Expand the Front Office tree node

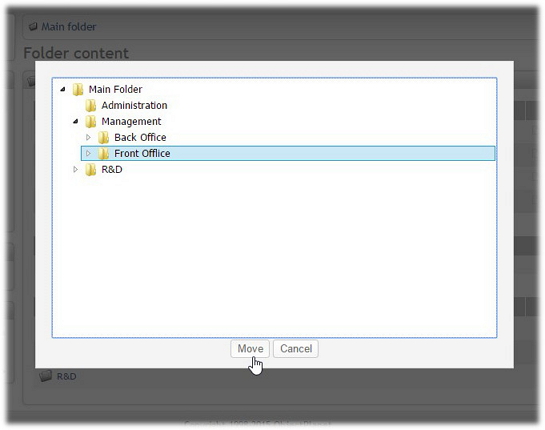click(88, 153)
